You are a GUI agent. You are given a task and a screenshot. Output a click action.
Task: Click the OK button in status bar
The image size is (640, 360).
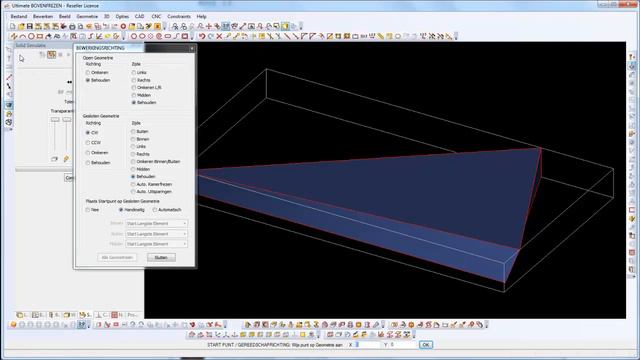pos(426,345)
